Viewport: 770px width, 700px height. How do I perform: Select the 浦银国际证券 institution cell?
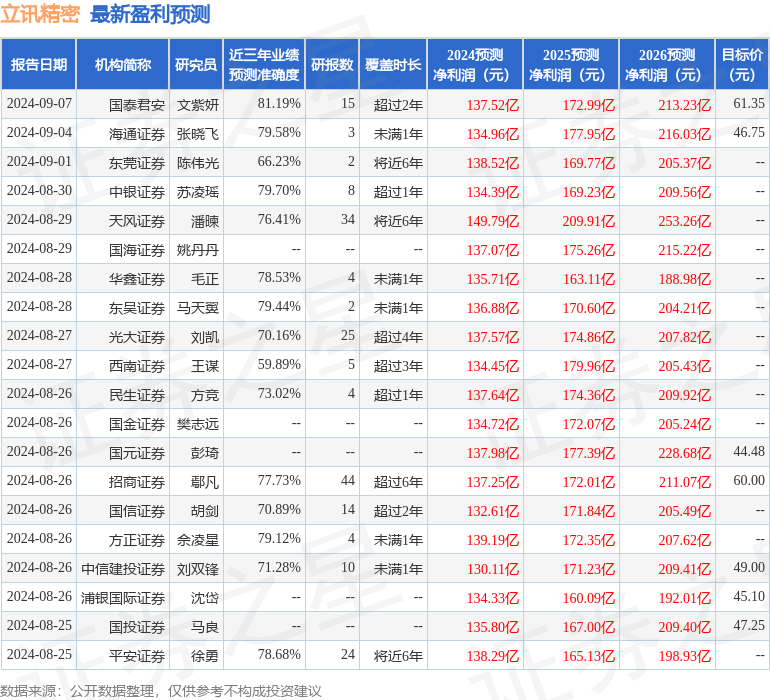[x=123, y=598]
